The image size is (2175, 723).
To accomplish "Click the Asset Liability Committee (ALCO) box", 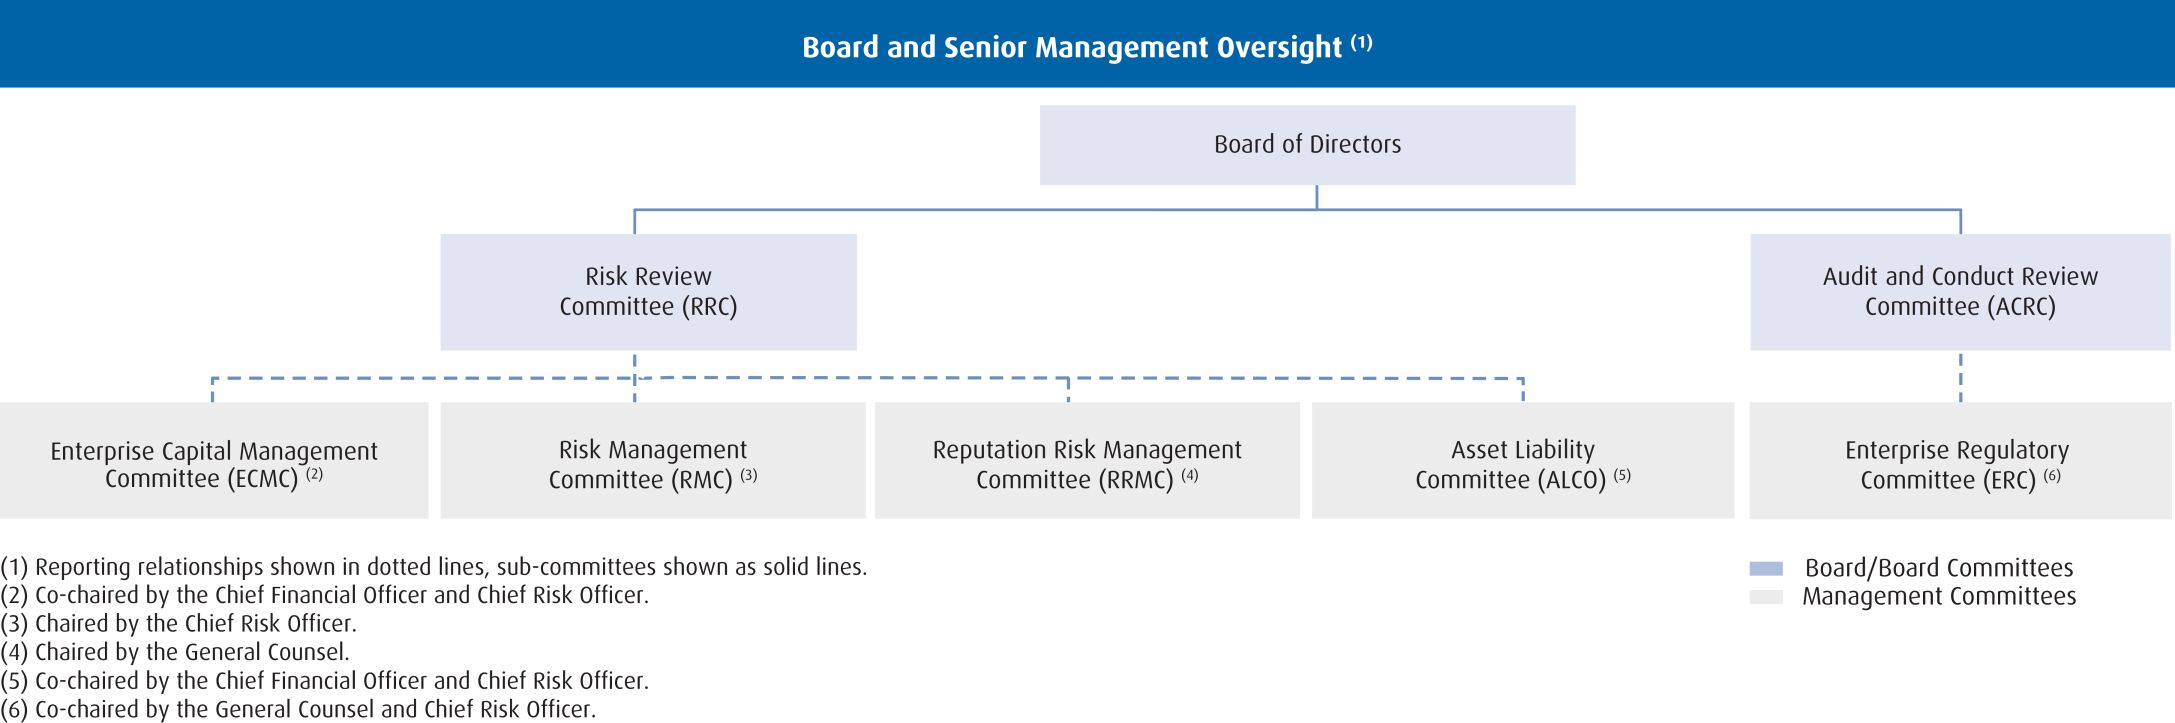I will tap(1522, 462).
